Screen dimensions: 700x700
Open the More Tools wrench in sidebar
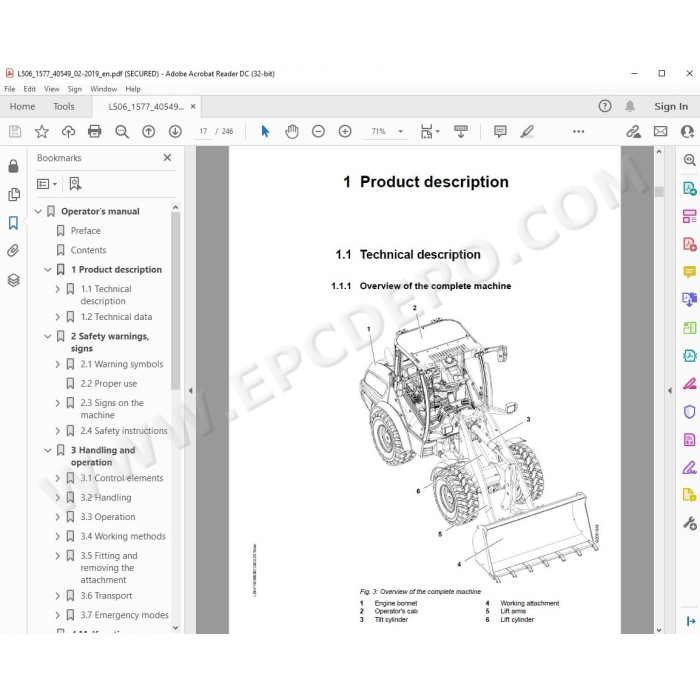click(689, 523)
